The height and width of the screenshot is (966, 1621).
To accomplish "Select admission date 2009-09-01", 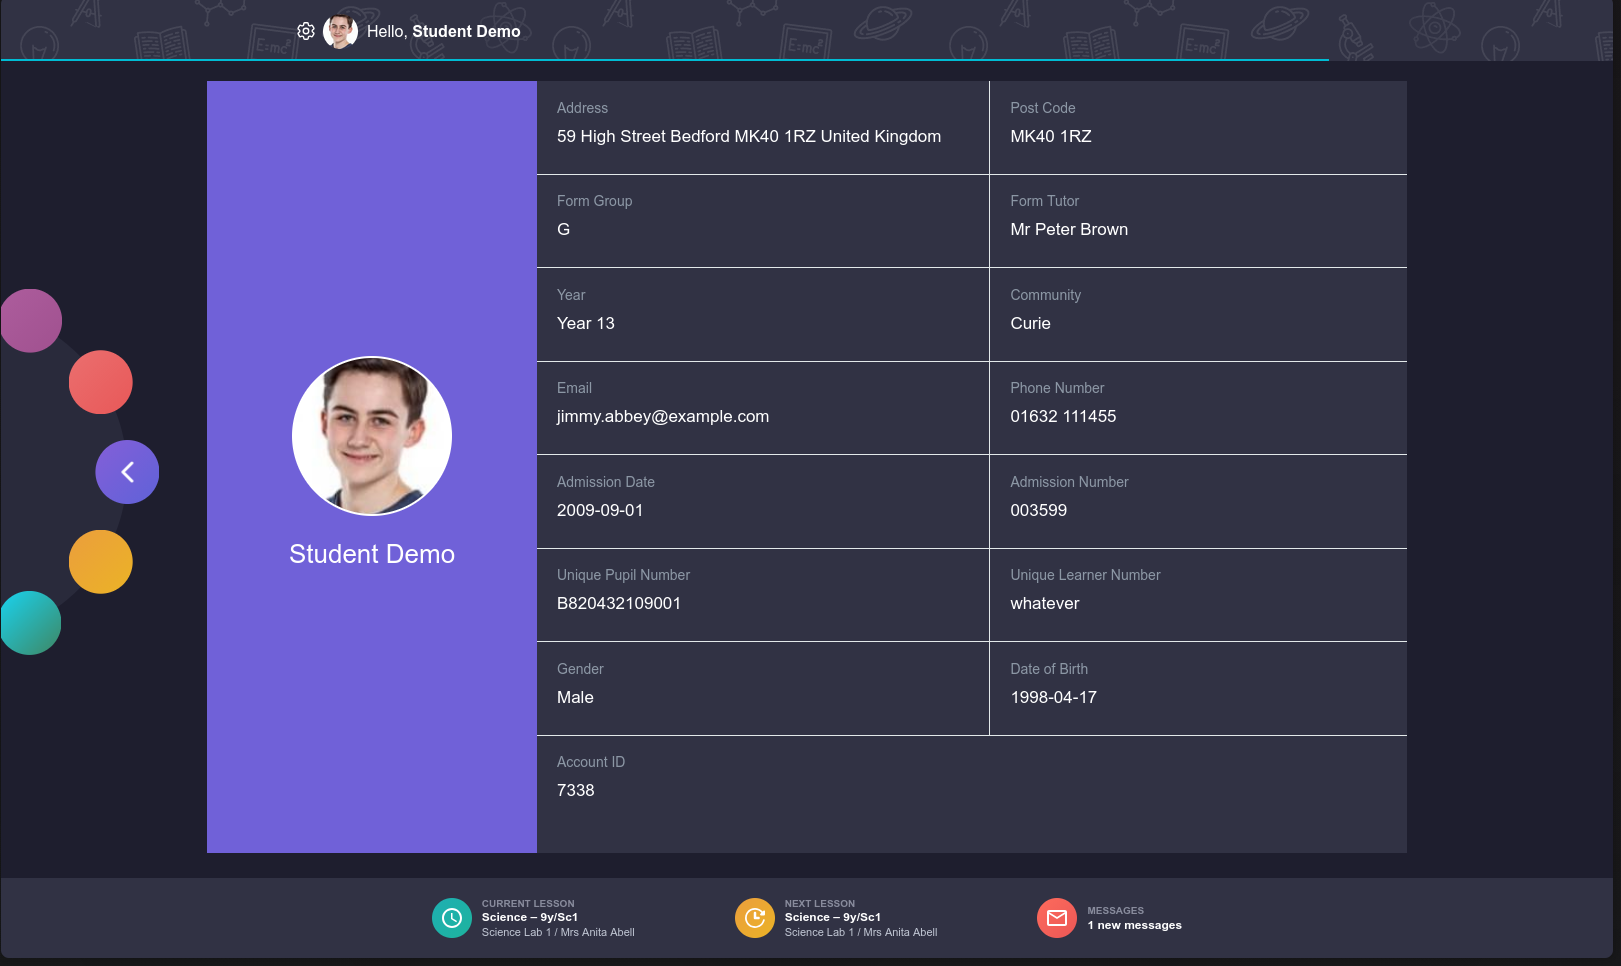I will (x=600, y=510).
